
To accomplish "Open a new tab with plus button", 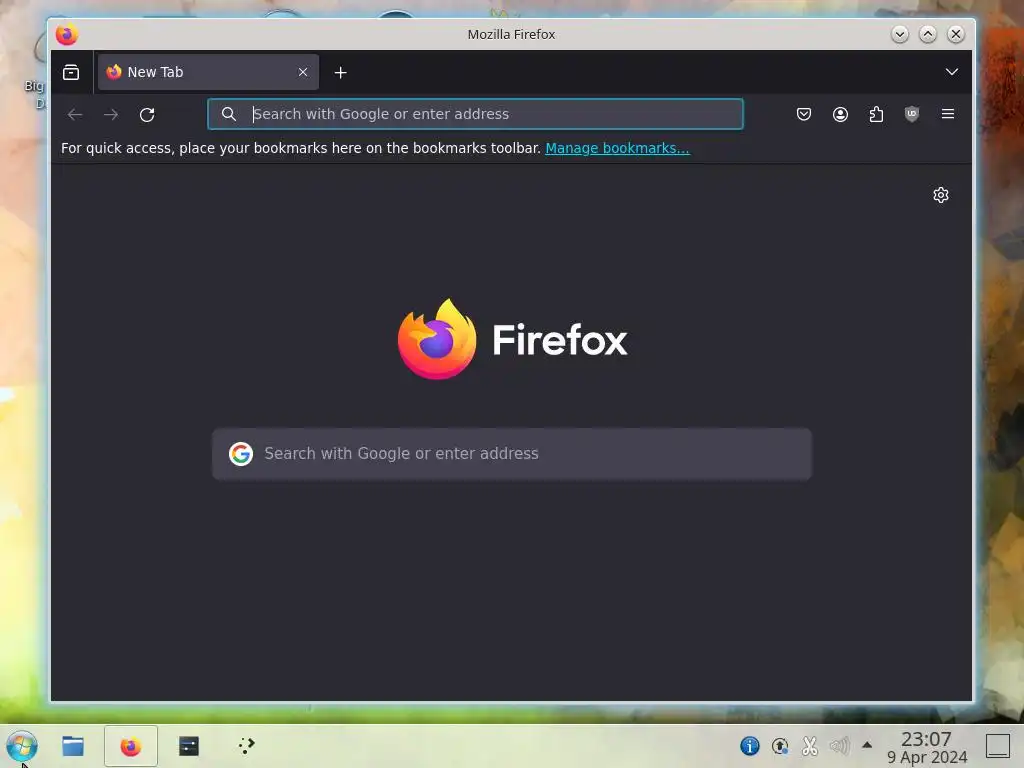I will [x=340, y=72].
